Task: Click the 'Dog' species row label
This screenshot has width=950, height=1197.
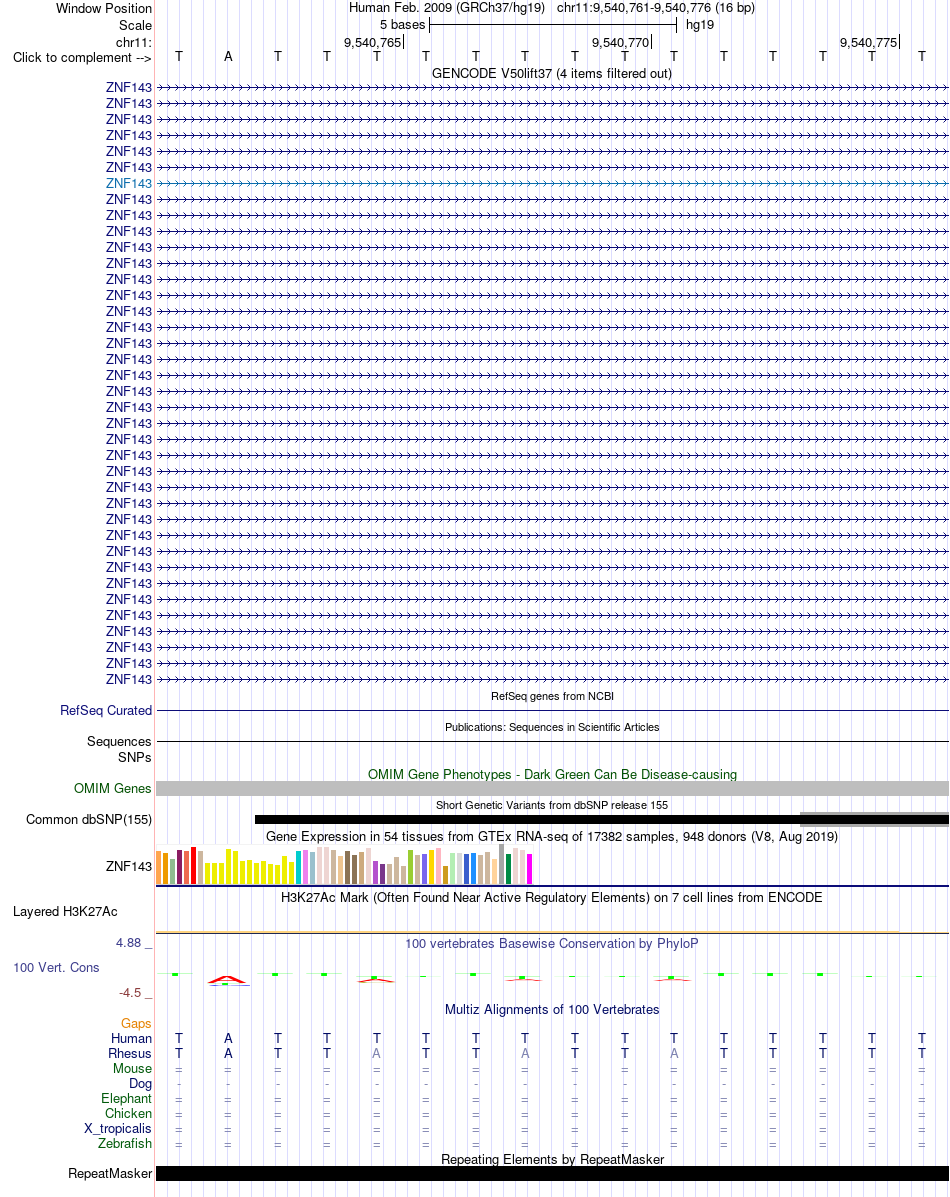Action: [141, 1084]
